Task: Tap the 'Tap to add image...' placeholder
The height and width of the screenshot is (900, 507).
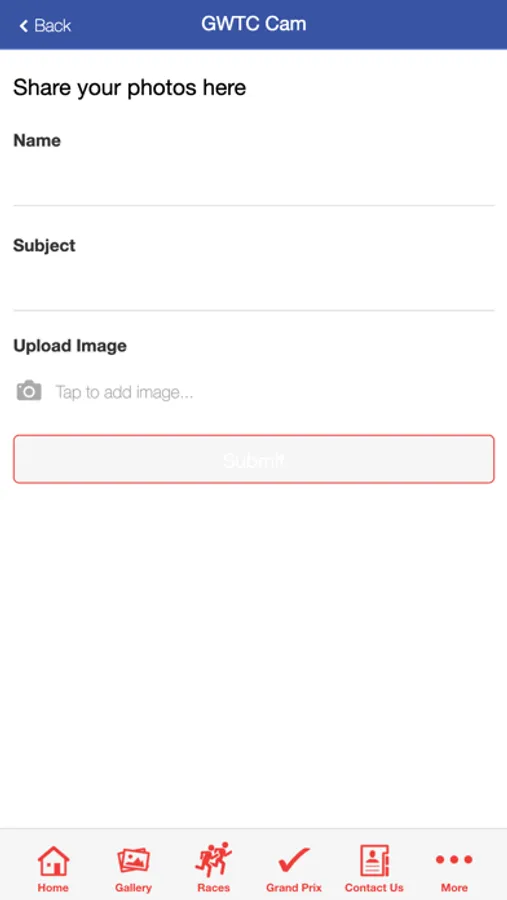Action: coord(124,393)
